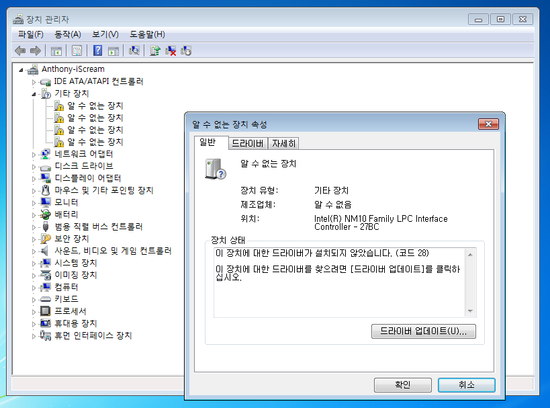This screenshot has width=550, height=408.
Task: Open the 도움말(H) menu
Action: [x=147, y=34]
